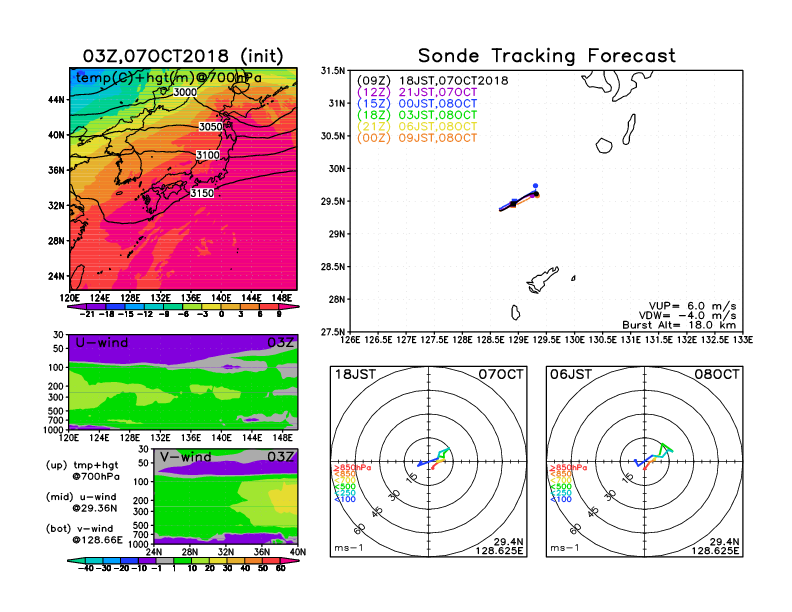Click the "Sonde Tracking Forecast" heading
This screenshot has height=612, width=792.
pyautogui.click(x=547, y=55)
